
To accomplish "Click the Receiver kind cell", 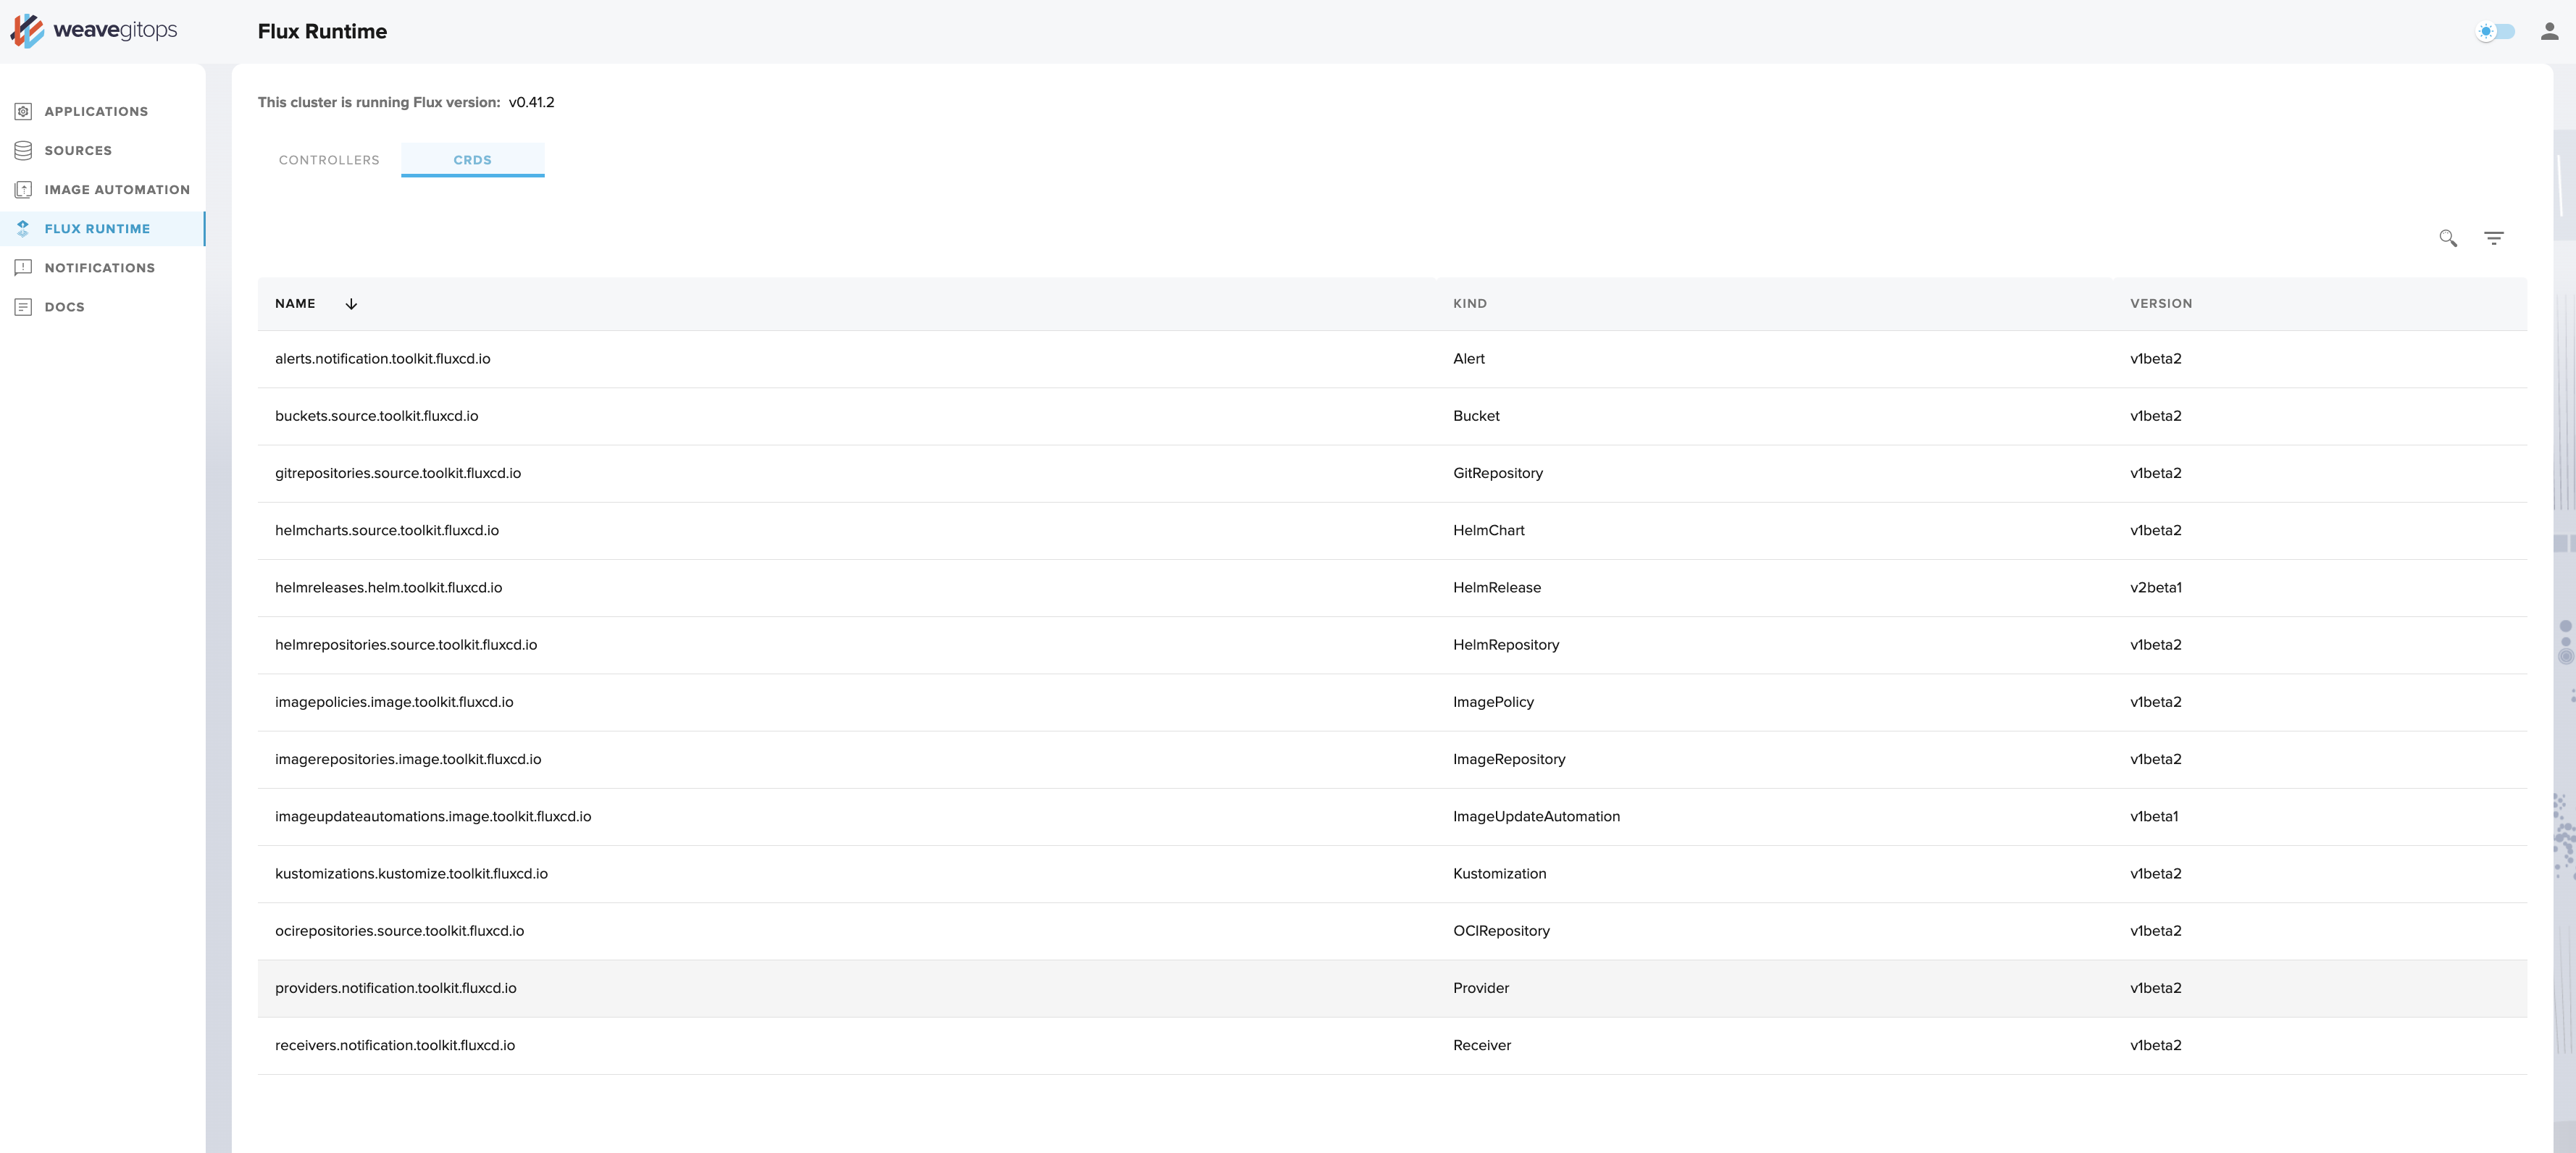I will coord(1482,1045).
